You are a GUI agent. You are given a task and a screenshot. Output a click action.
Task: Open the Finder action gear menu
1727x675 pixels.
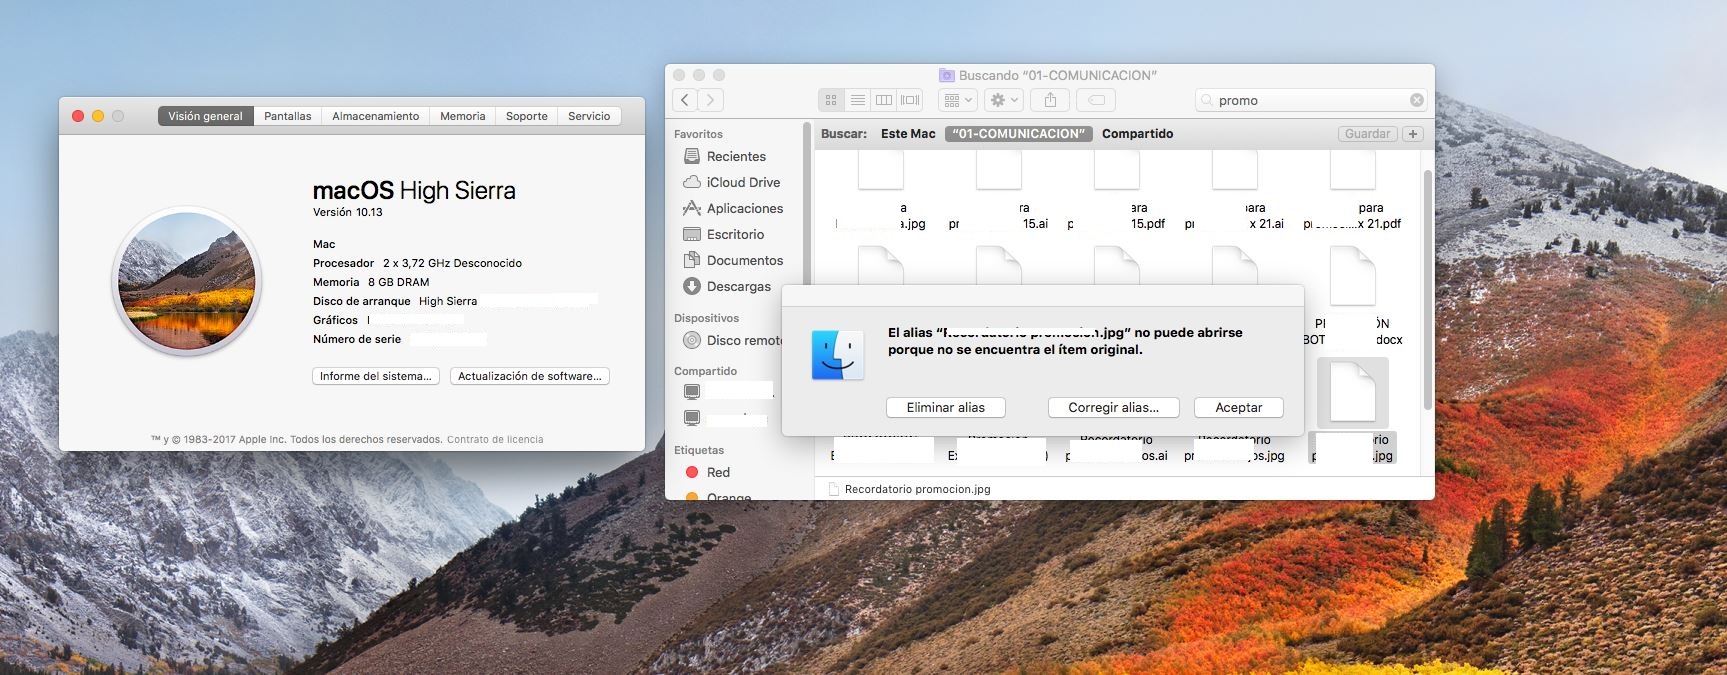pyautogui.click(x=1003, y=100)
